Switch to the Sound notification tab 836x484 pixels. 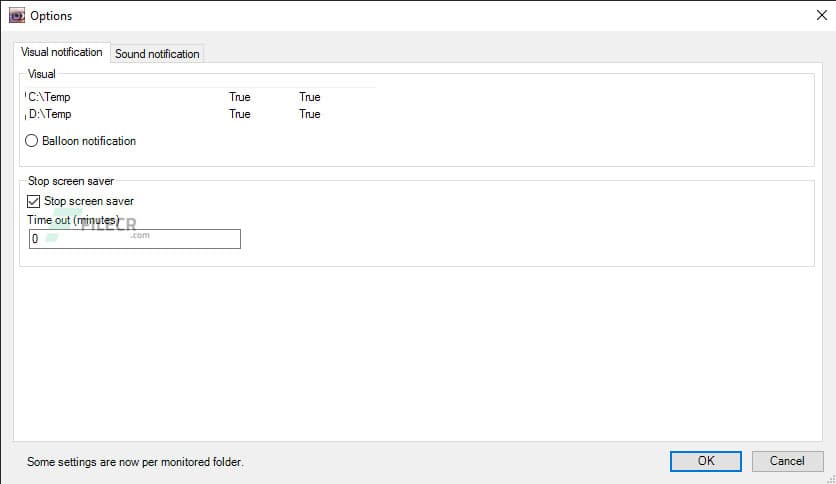pos(157,54)
